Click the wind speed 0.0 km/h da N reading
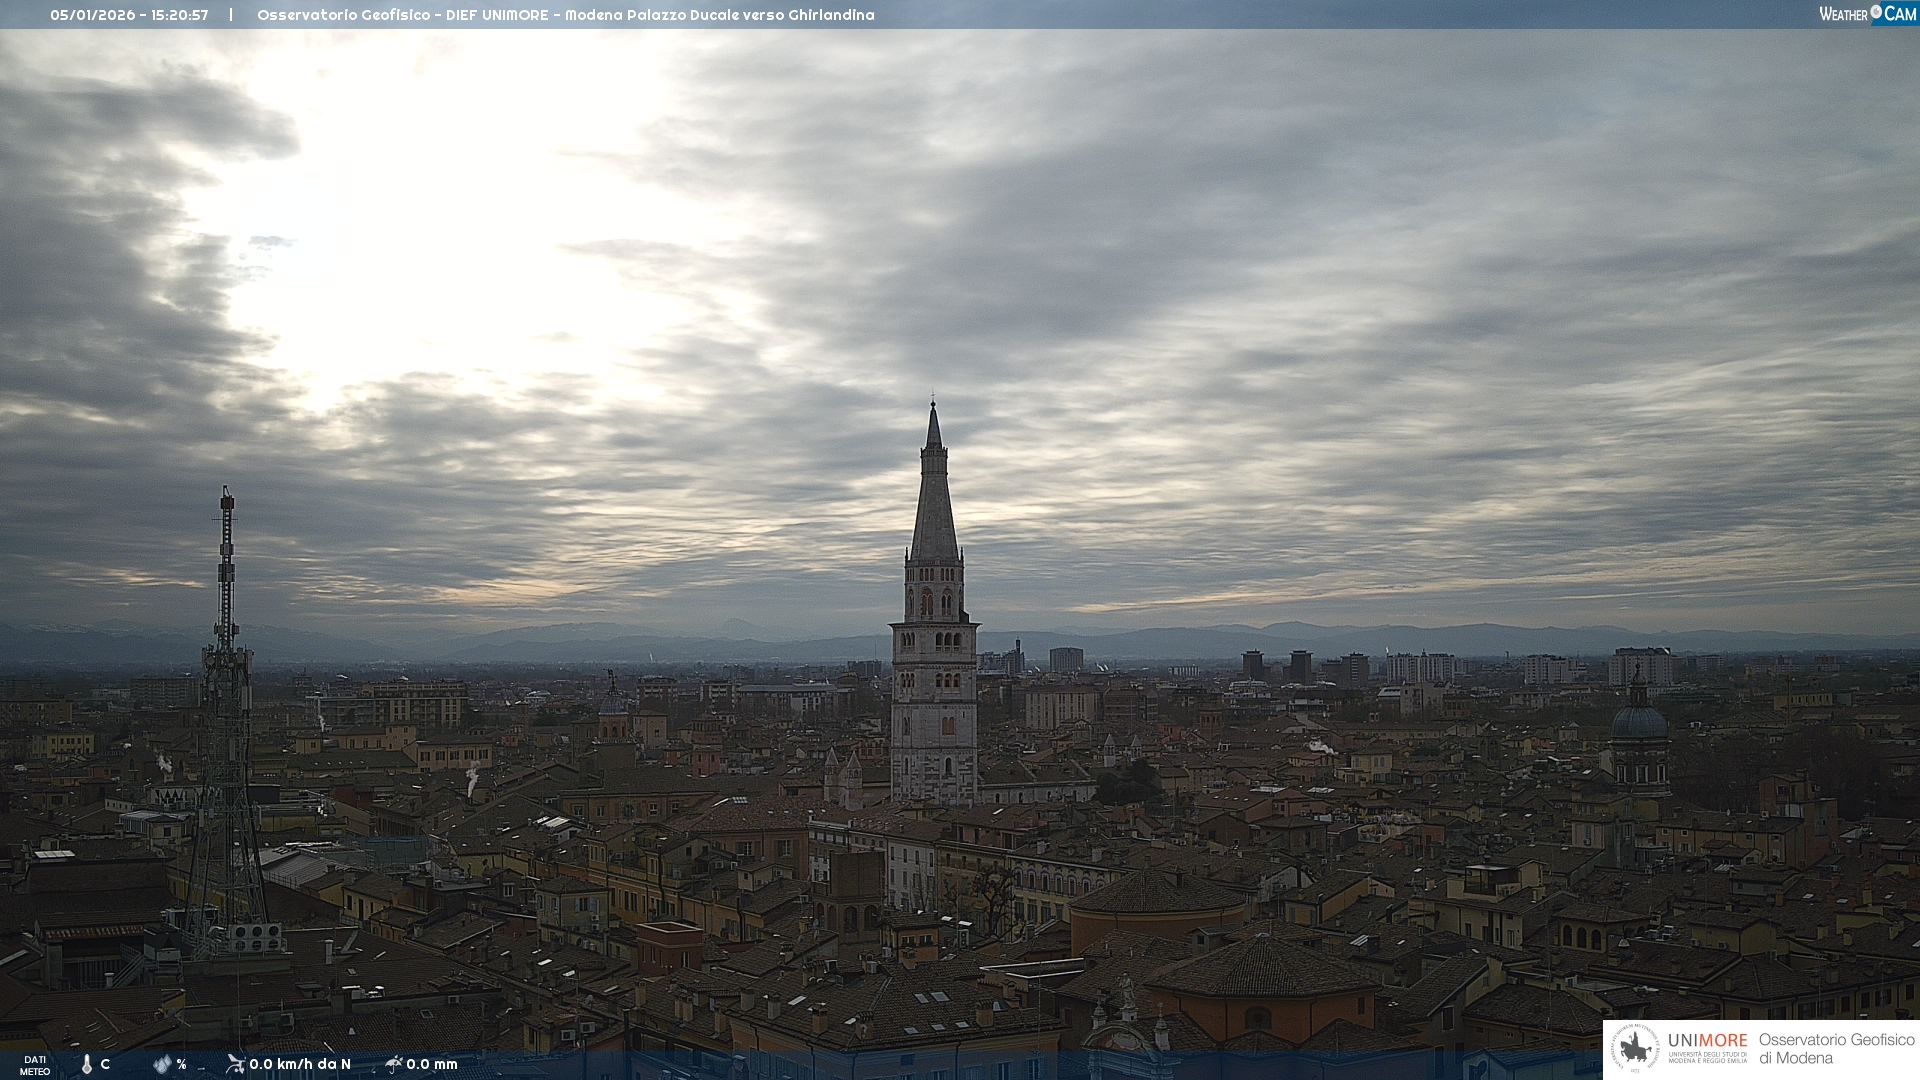Viewport: 1920px width, 1080px height. coord(300,1064)
